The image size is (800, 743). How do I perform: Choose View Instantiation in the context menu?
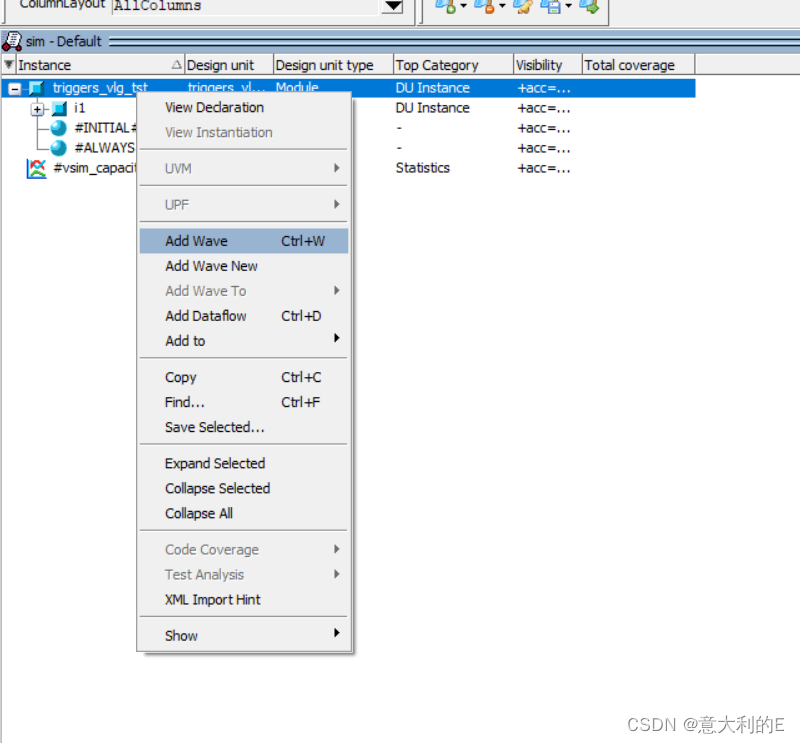point(244,133)
